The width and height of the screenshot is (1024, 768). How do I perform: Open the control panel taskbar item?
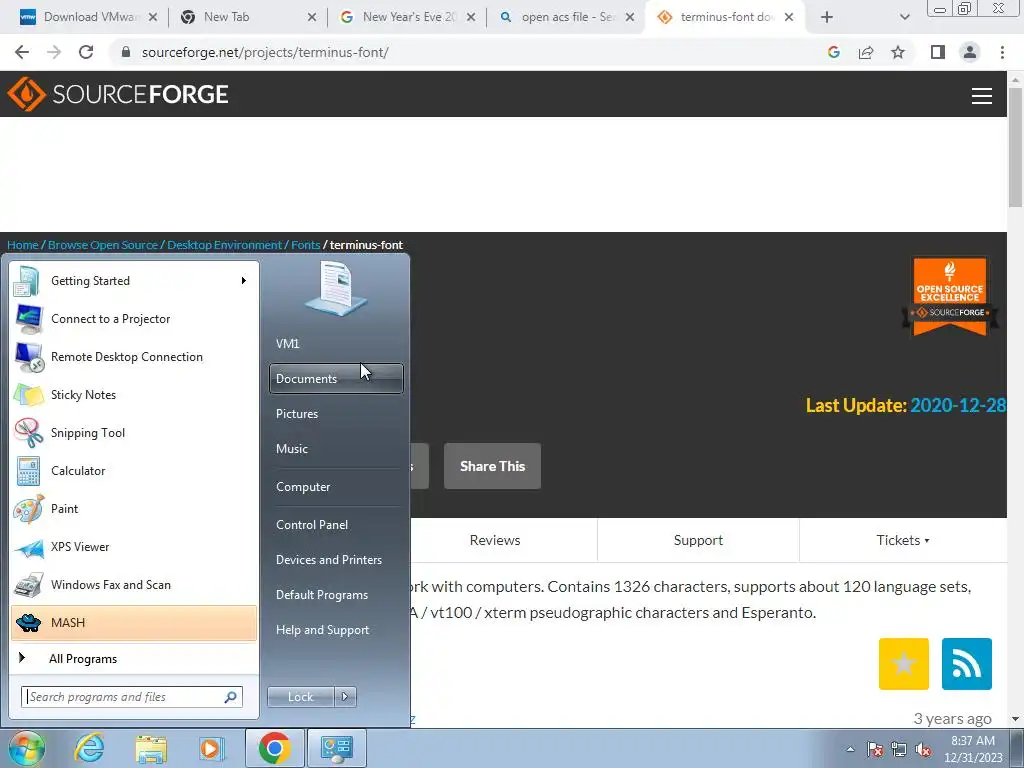(336, 748)
